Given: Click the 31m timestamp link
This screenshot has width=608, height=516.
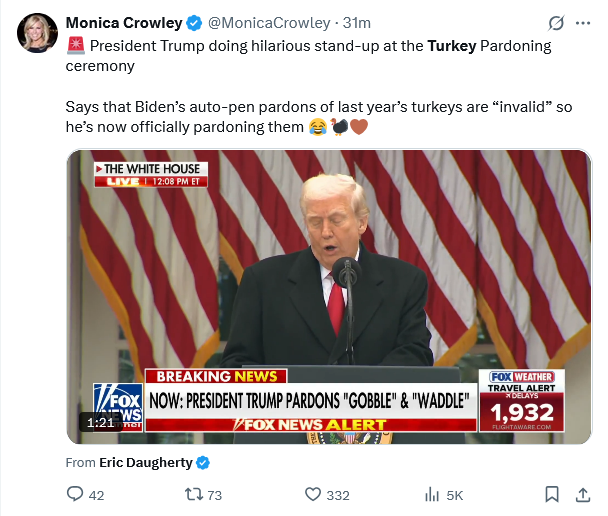Looking at the screenshot, I should [356, 23].
